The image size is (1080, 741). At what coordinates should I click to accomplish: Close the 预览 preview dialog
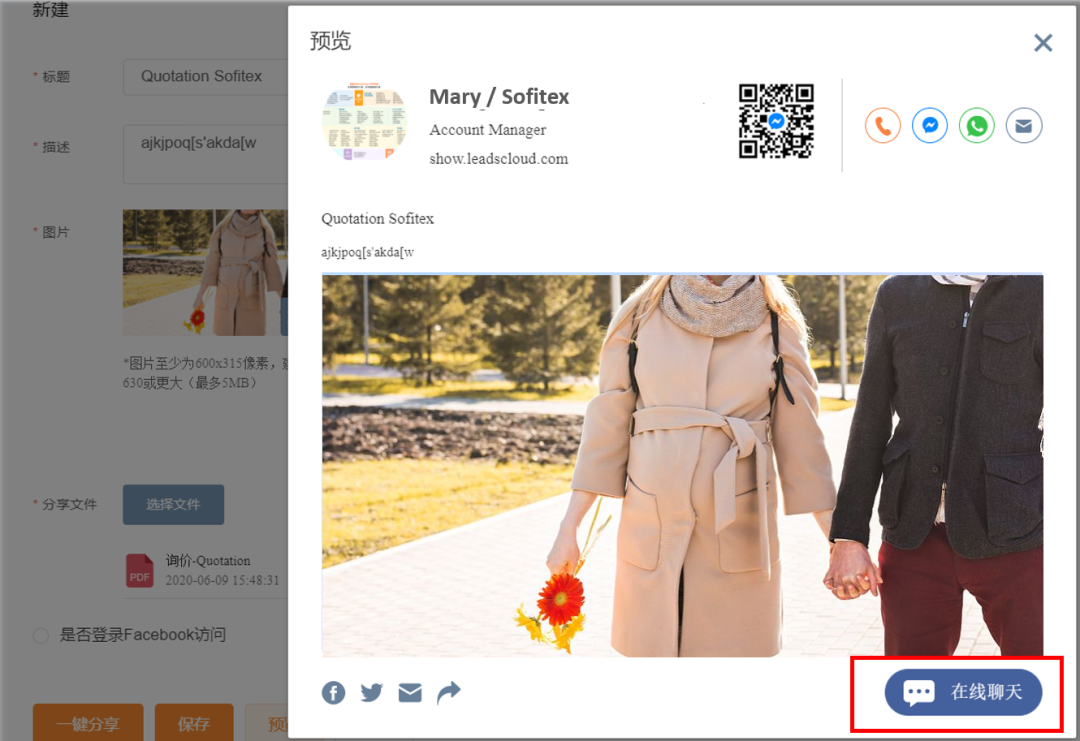(1043, 43)
